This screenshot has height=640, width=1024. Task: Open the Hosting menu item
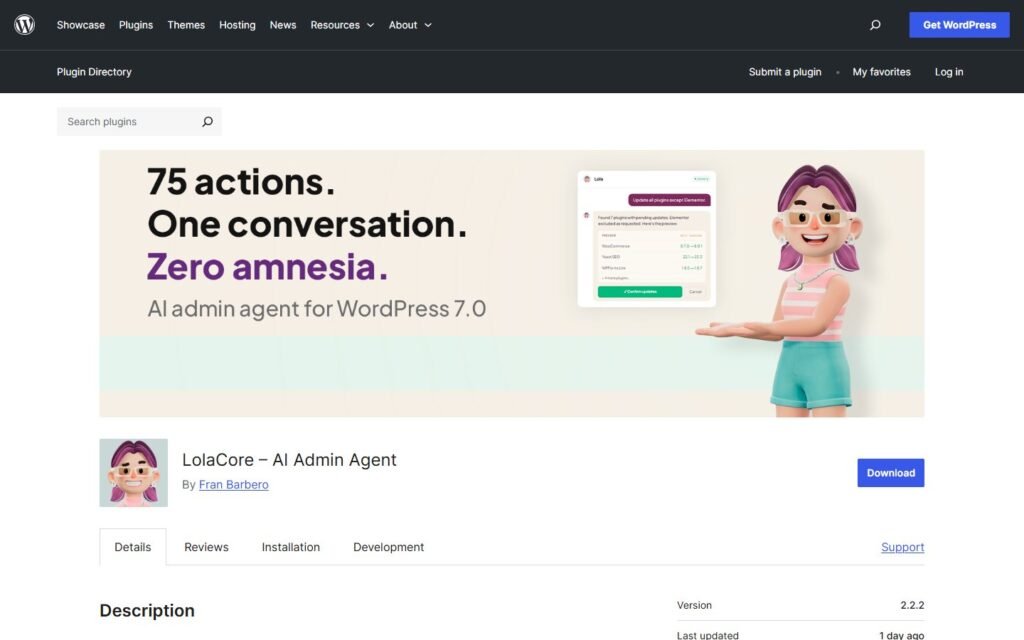(237, 25)
